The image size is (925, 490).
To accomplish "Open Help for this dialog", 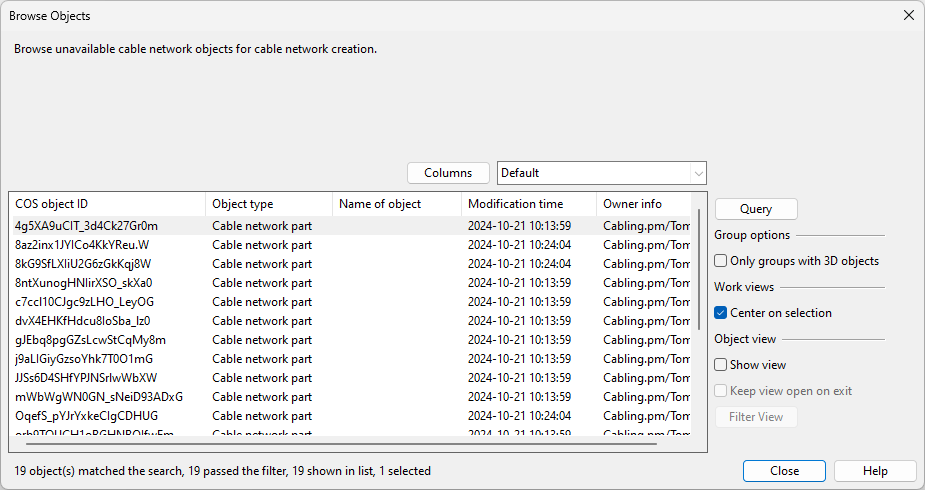I will pyautogui.click(x=875, y=471).
